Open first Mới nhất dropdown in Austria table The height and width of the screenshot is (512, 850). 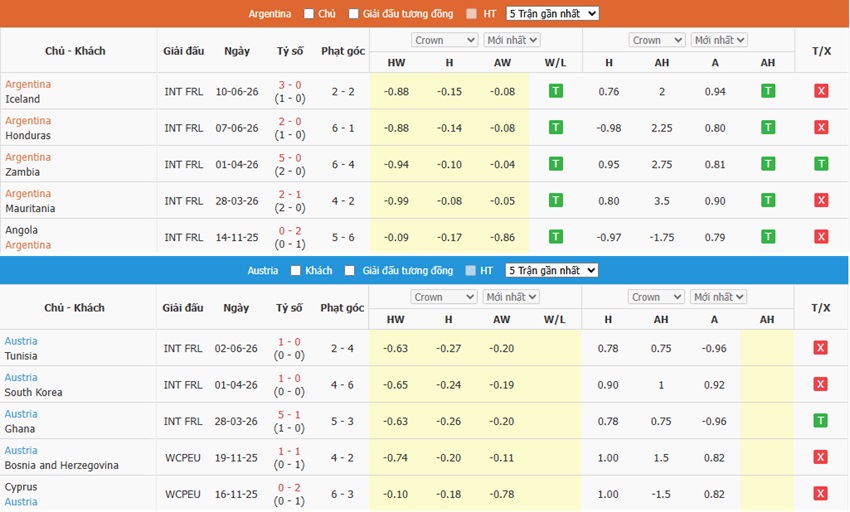coord(510,297)
